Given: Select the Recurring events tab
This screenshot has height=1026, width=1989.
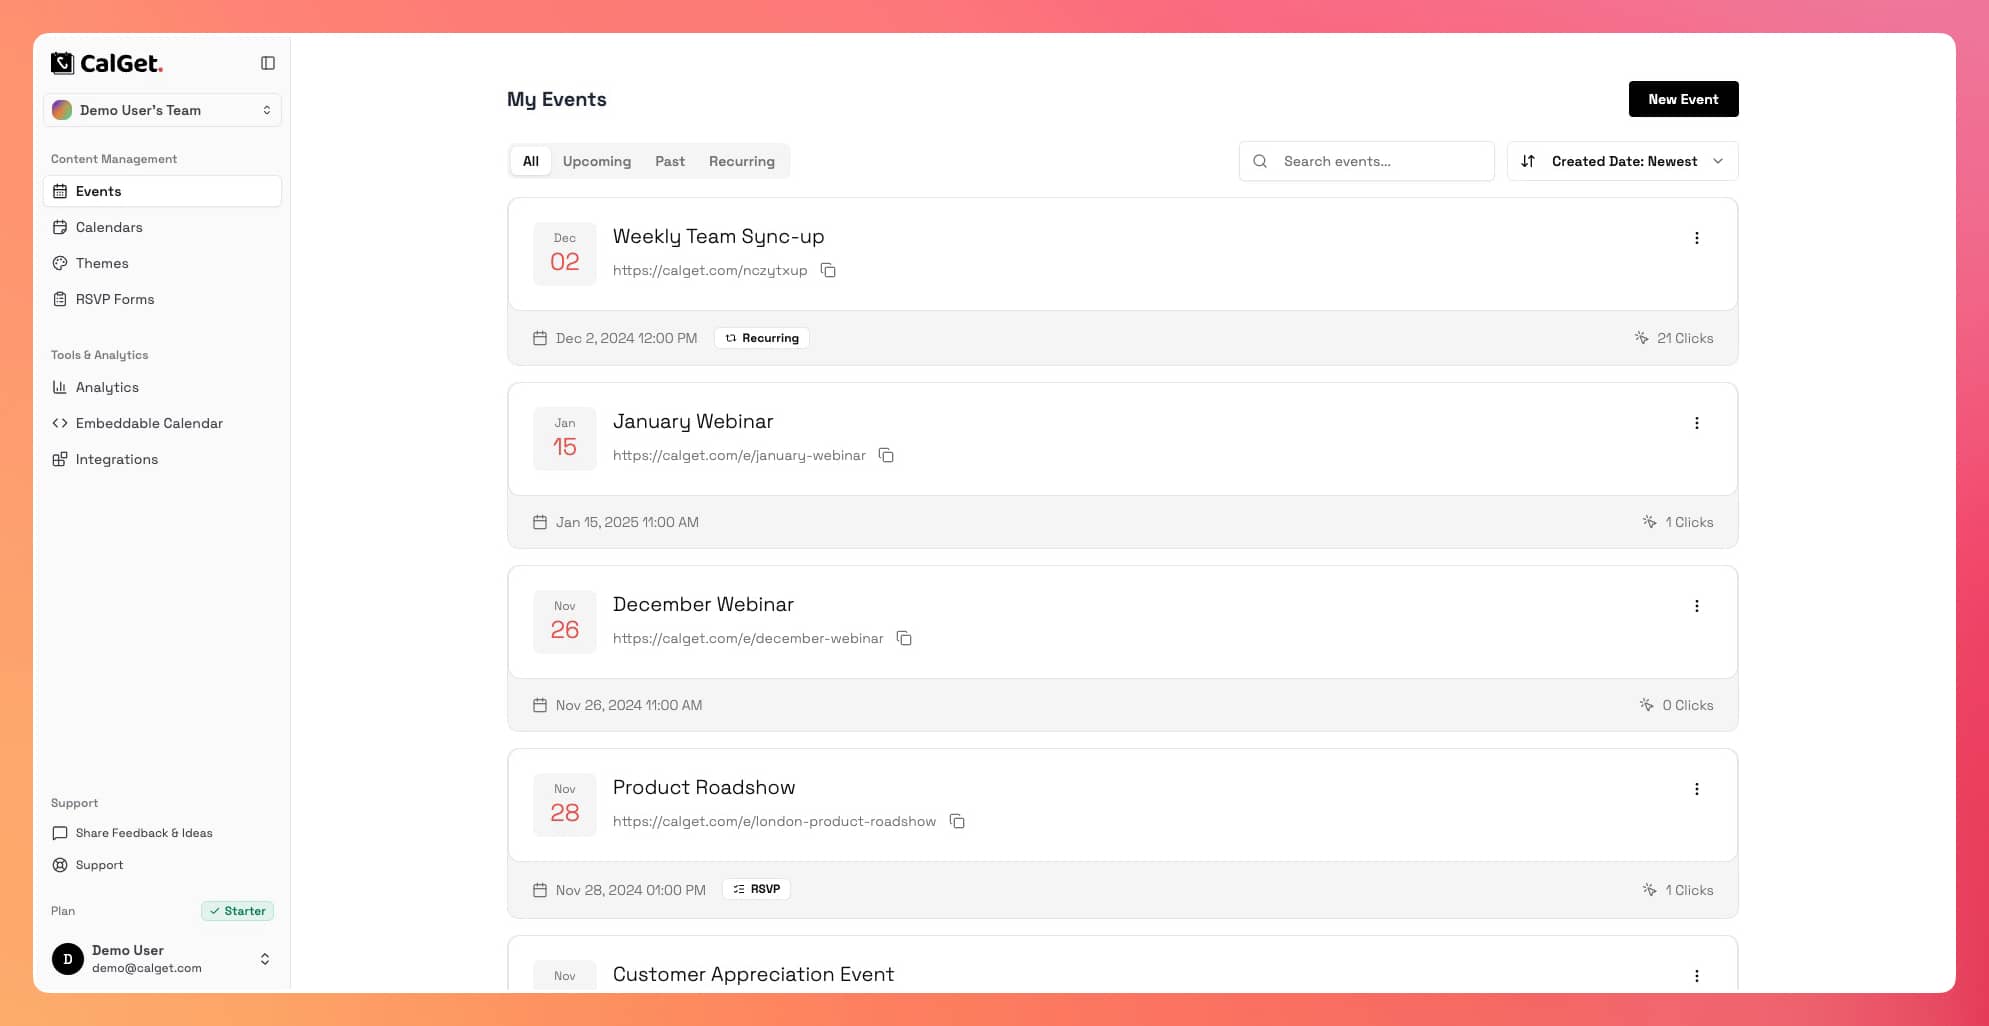Looking at the screenshot, I should point(741,161).
